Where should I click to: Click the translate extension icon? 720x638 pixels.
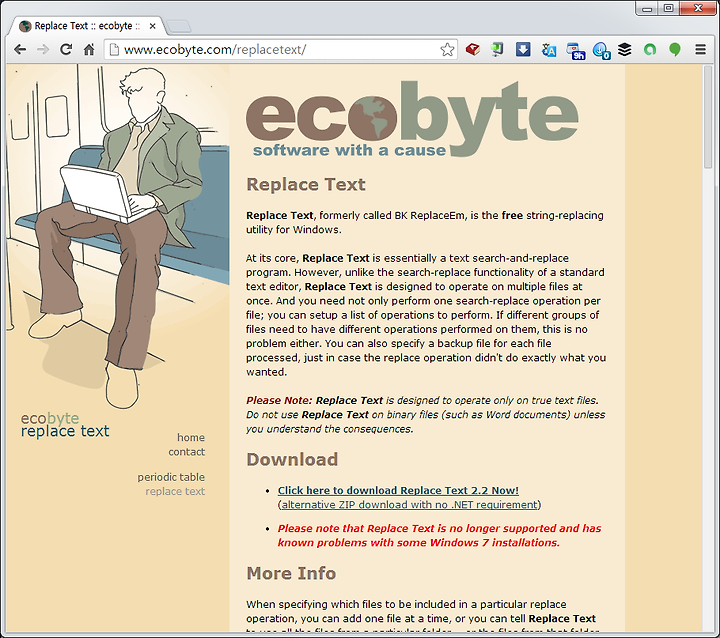tap(549, 50)
